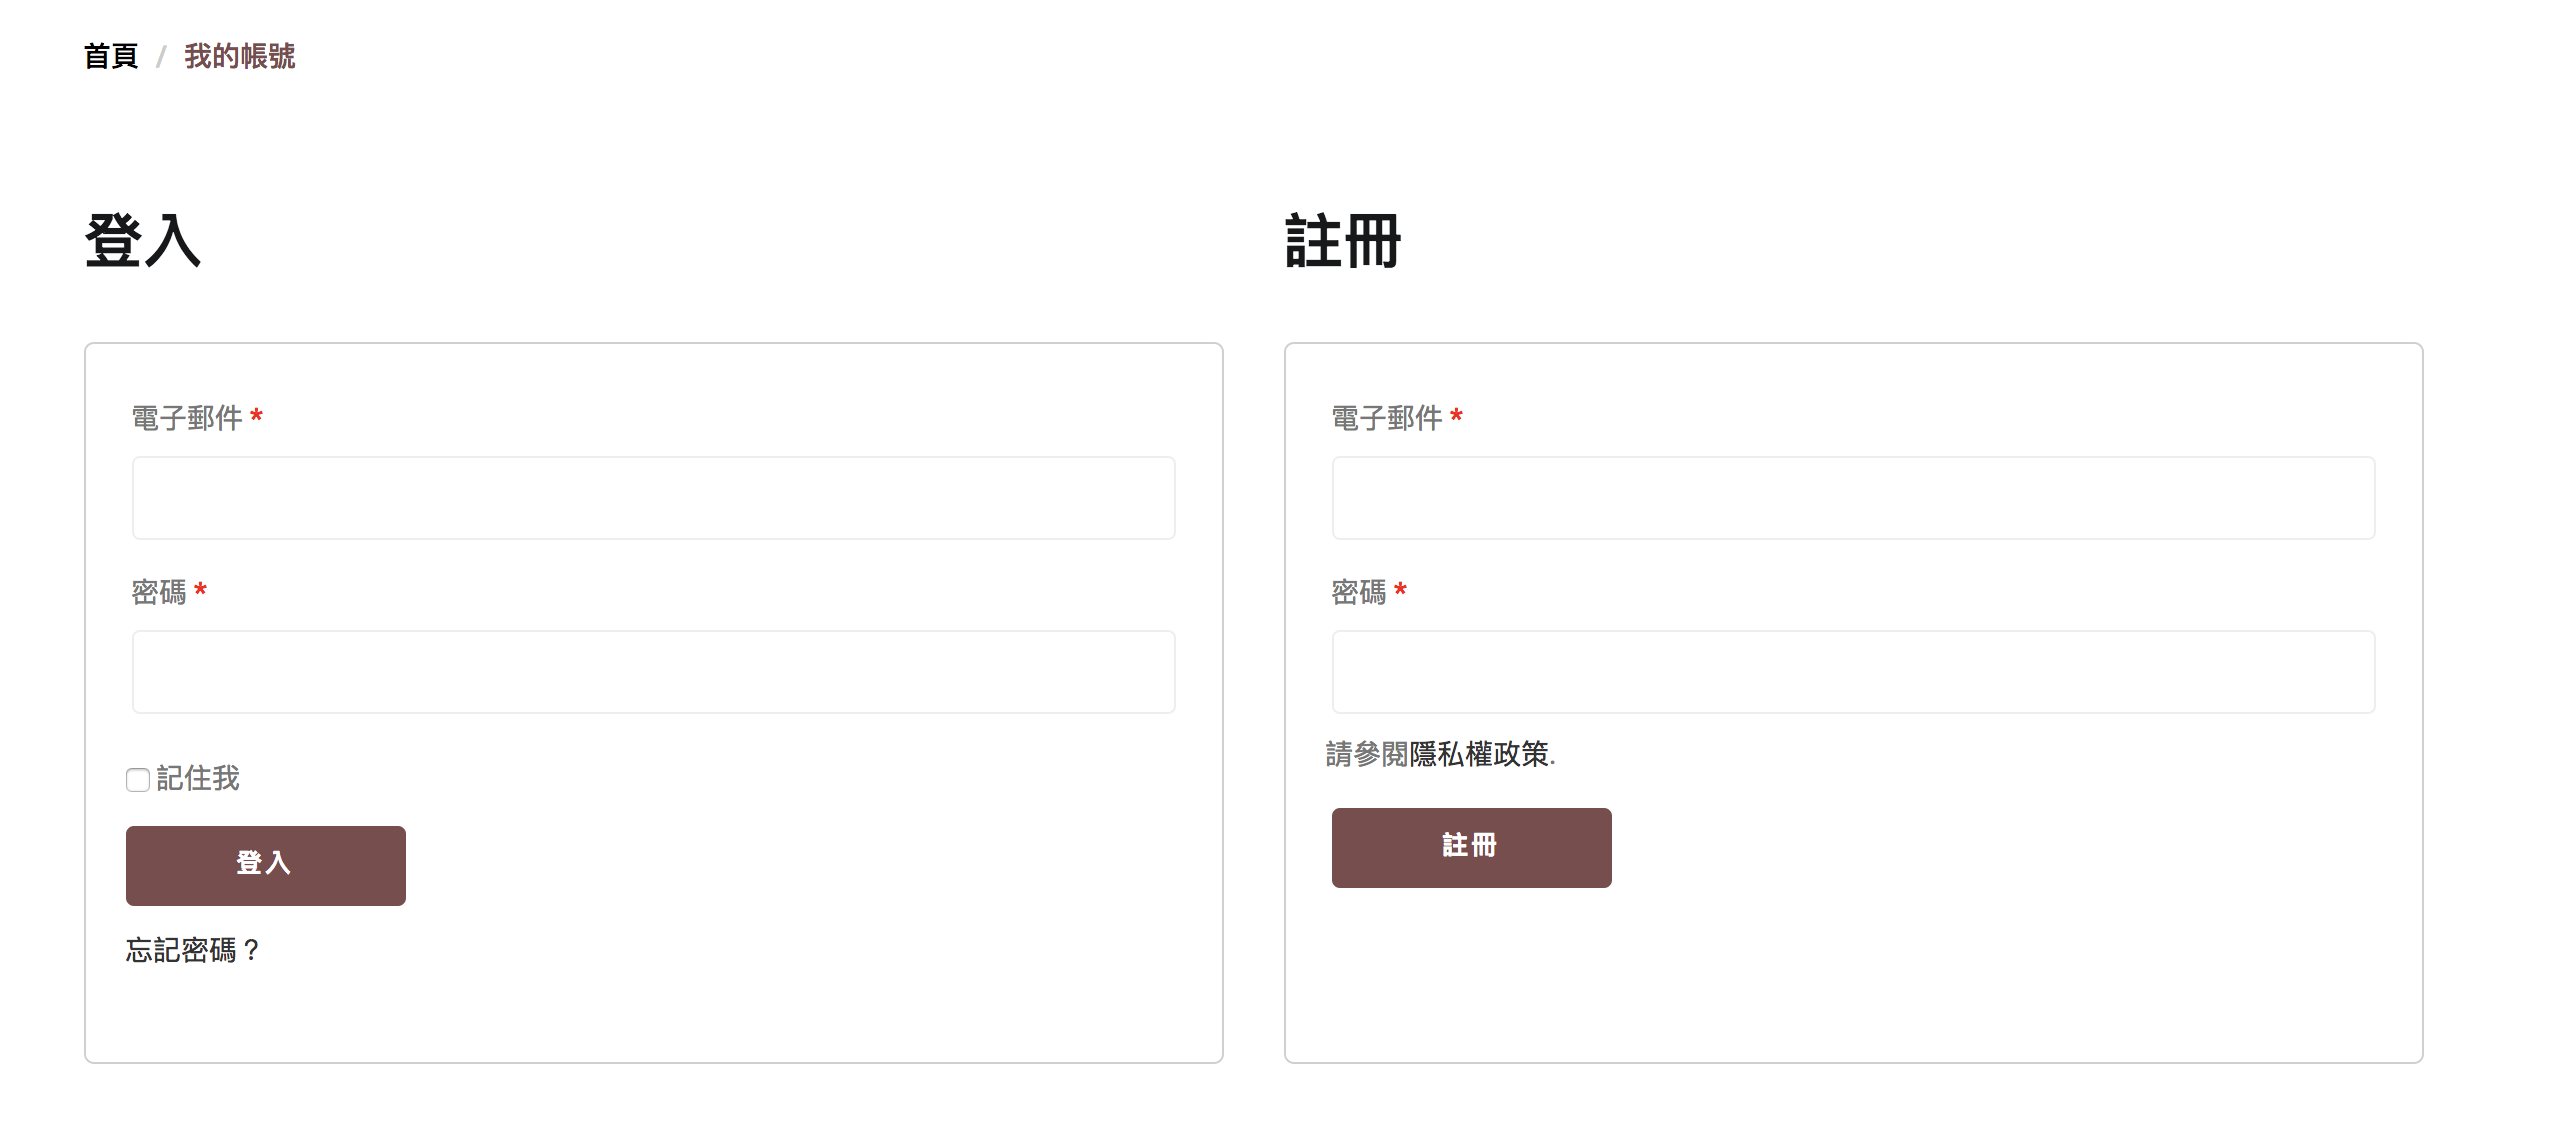
Task: Submit the form with the 登入 button
Action: pos(266,866)
